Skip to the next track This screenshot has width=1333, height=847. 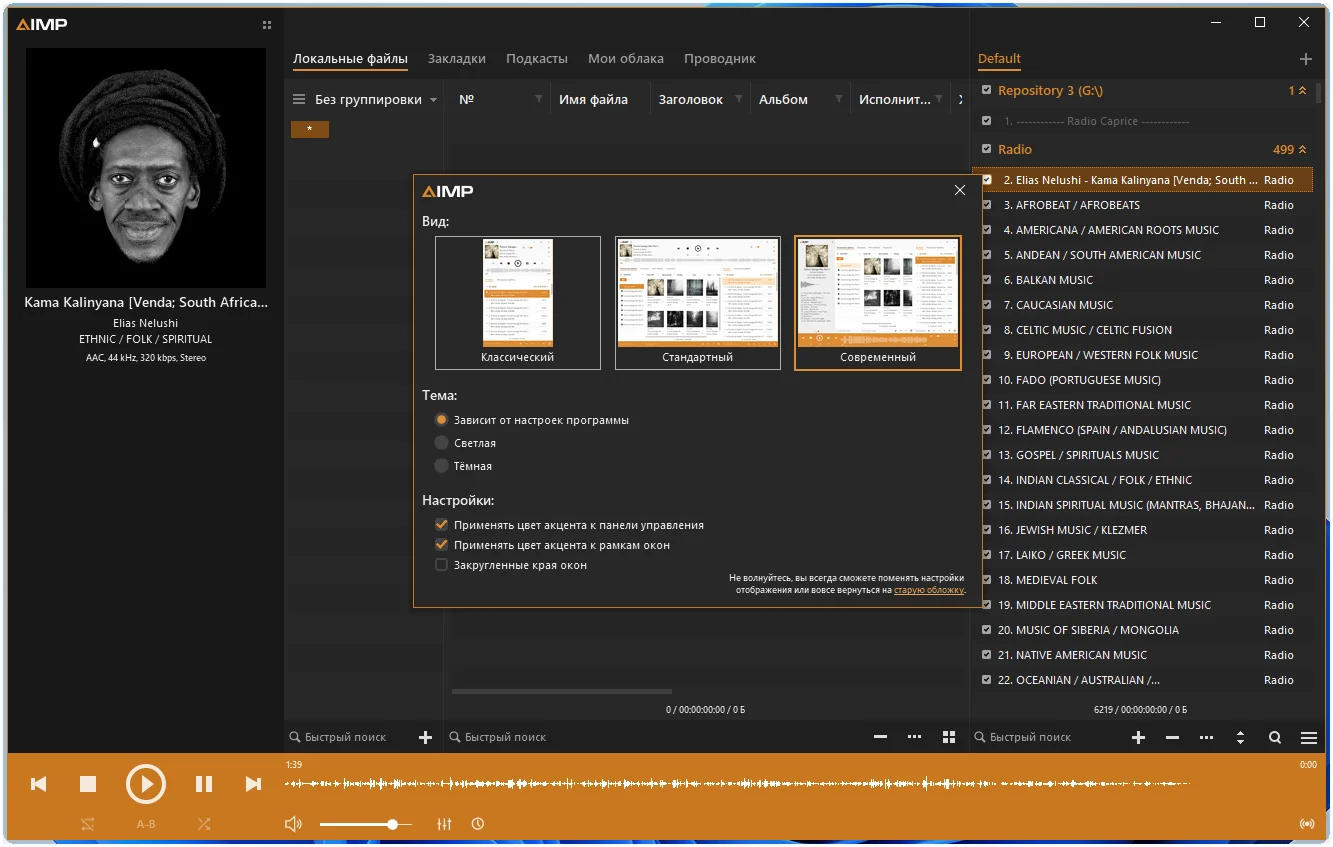[253, 784]
